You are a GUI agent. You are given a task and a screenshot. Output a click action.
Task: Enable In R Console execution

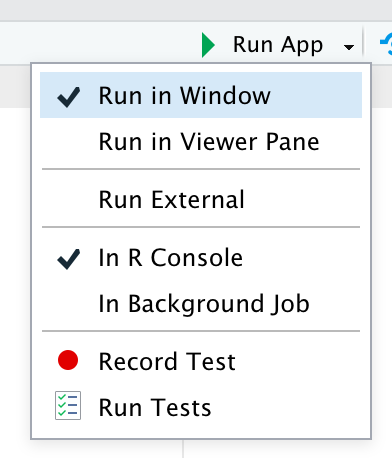pyautogui.click(x=201, y=258)
